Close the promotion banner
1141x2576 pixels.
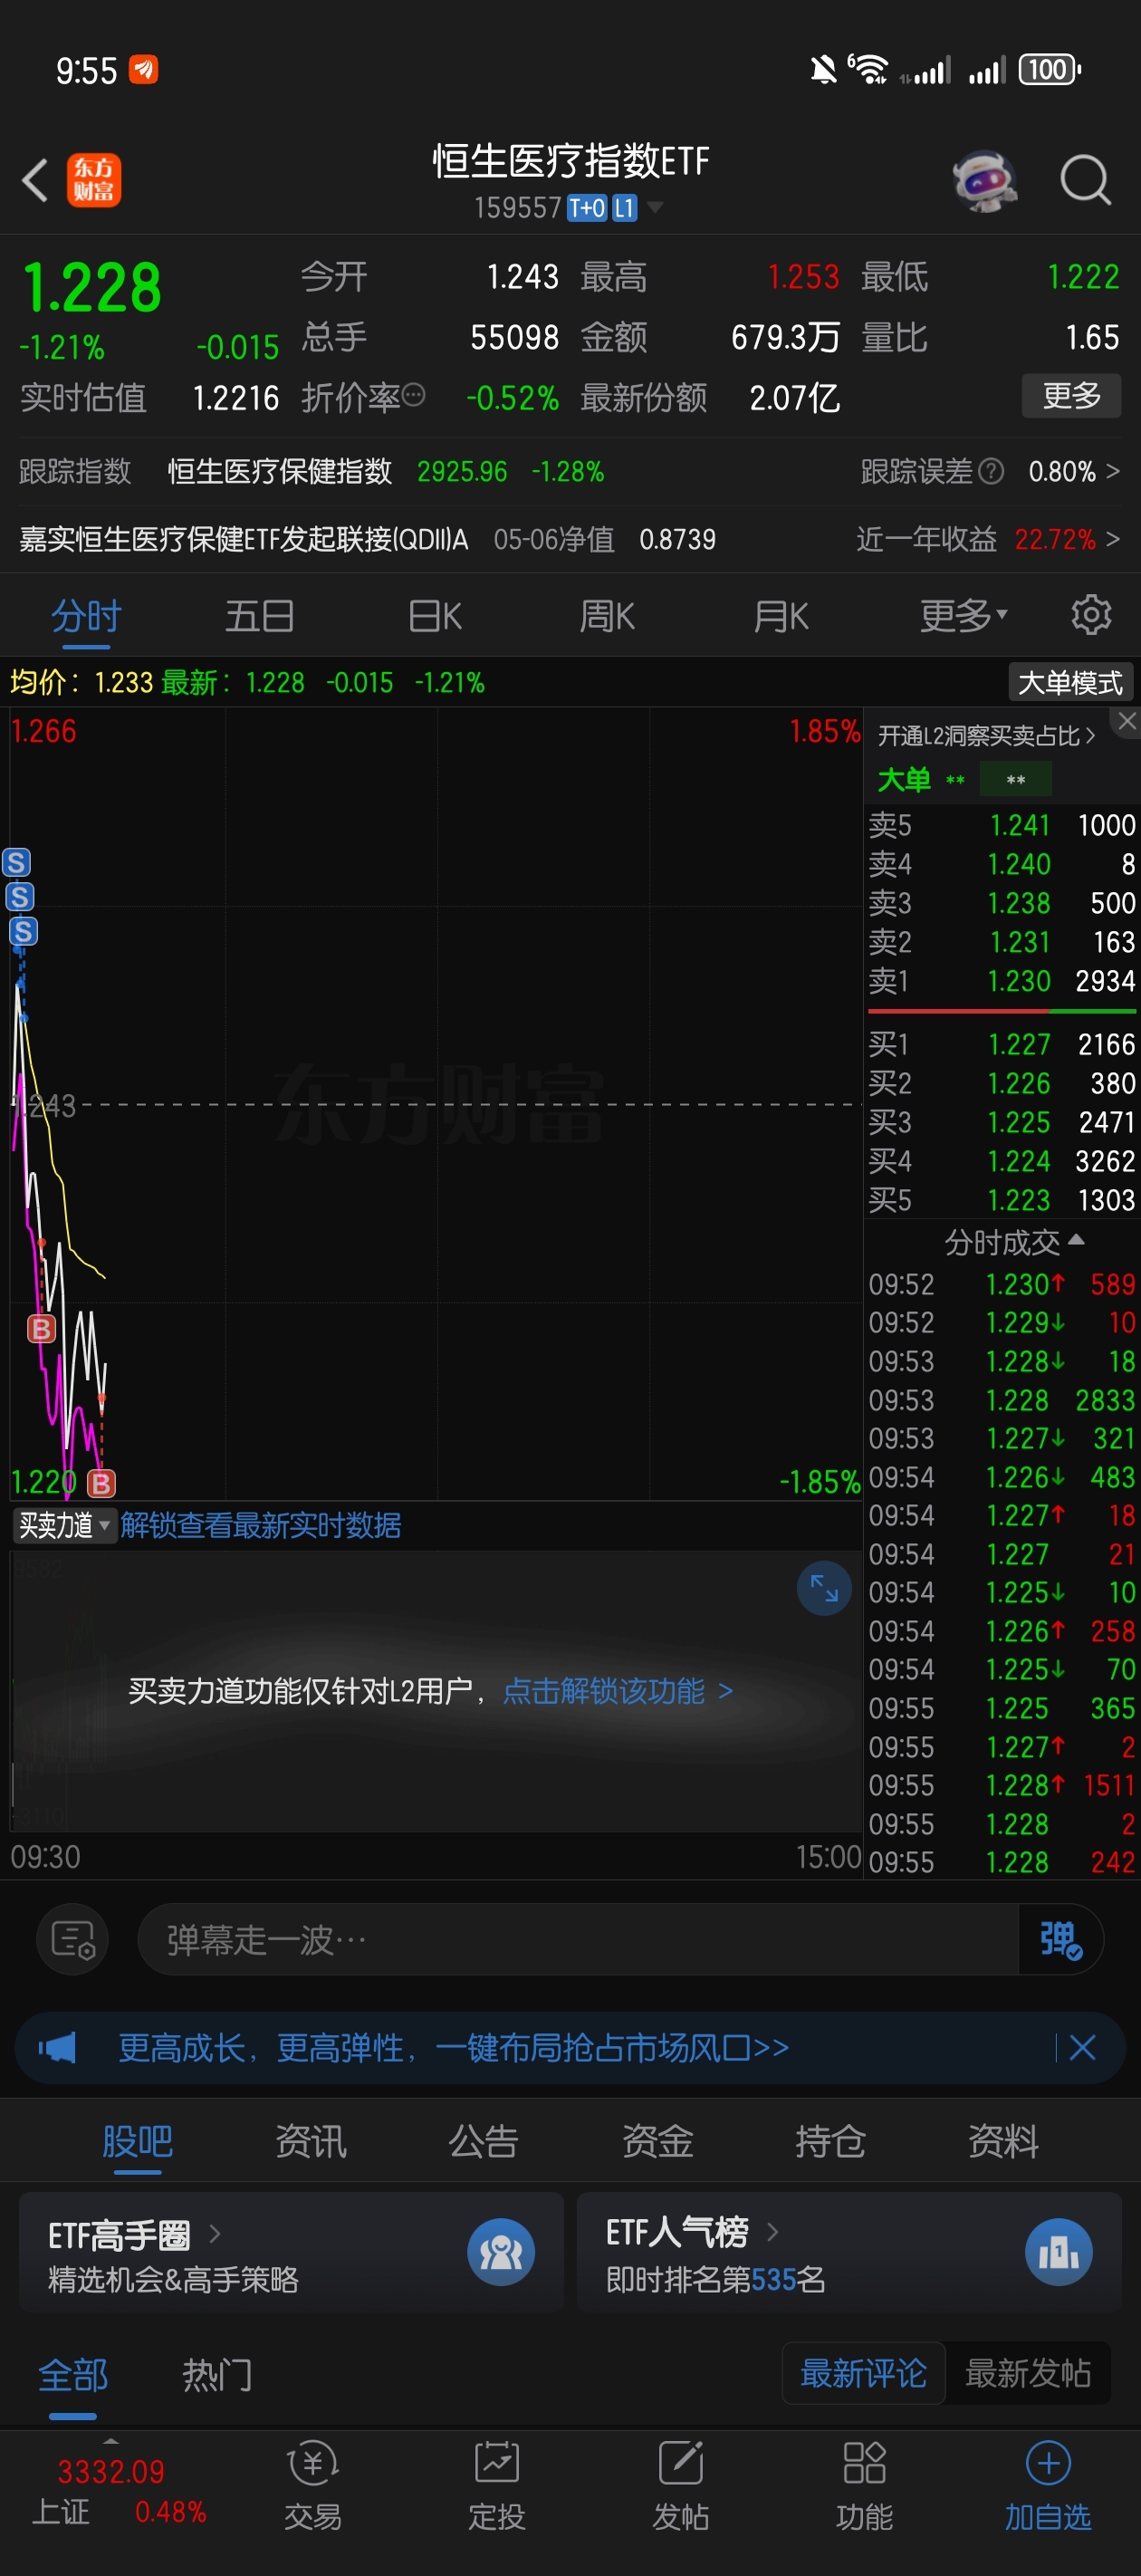pos(1082,2047)
